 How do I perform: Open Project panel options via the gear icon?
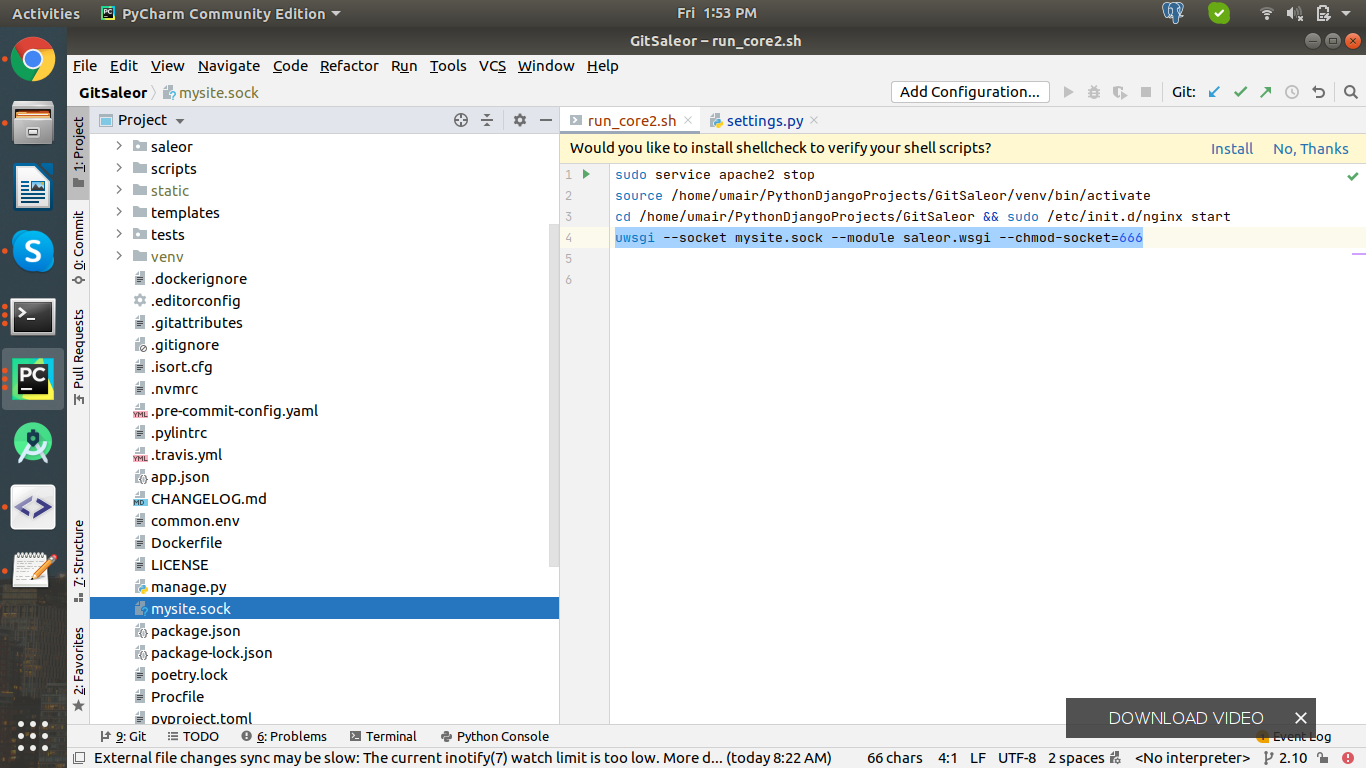pos(519,119)
